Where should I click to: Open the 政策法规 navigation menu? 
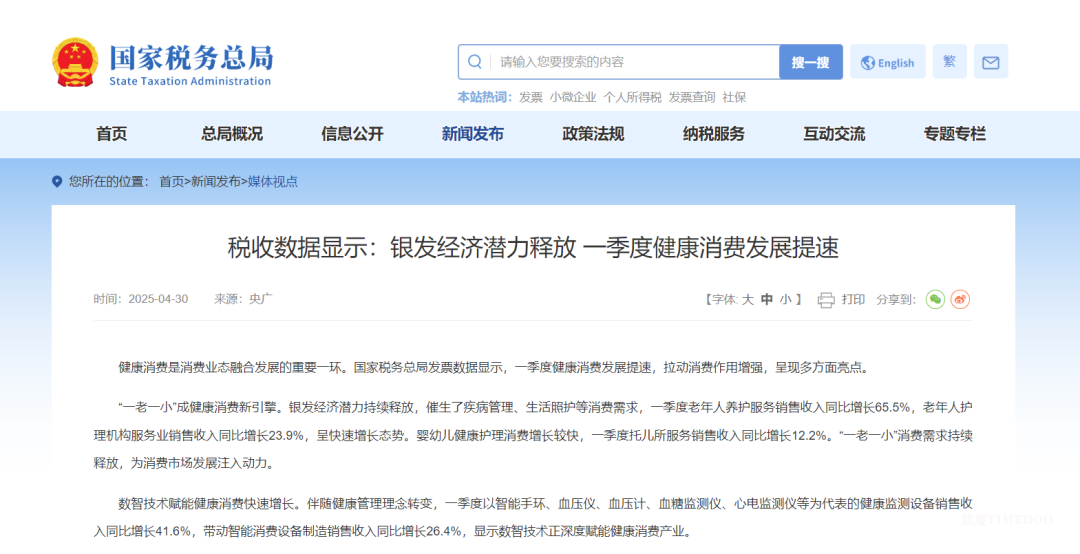point(593,134)
